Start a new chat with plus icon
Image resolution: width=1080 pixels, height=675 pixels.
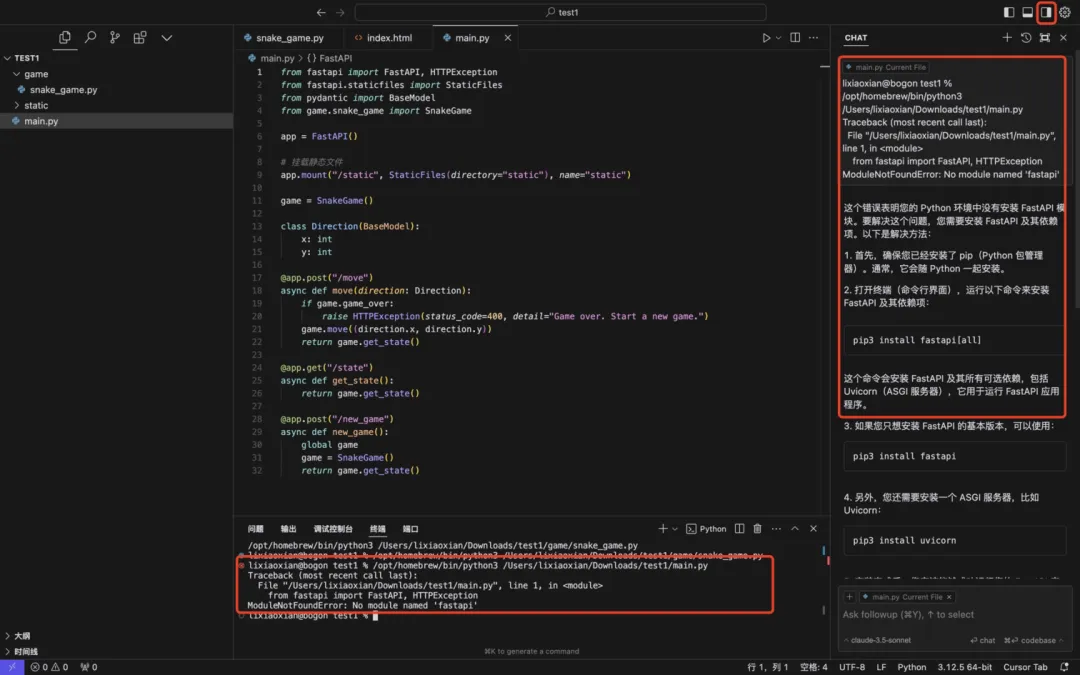(x=1007, y=38)
